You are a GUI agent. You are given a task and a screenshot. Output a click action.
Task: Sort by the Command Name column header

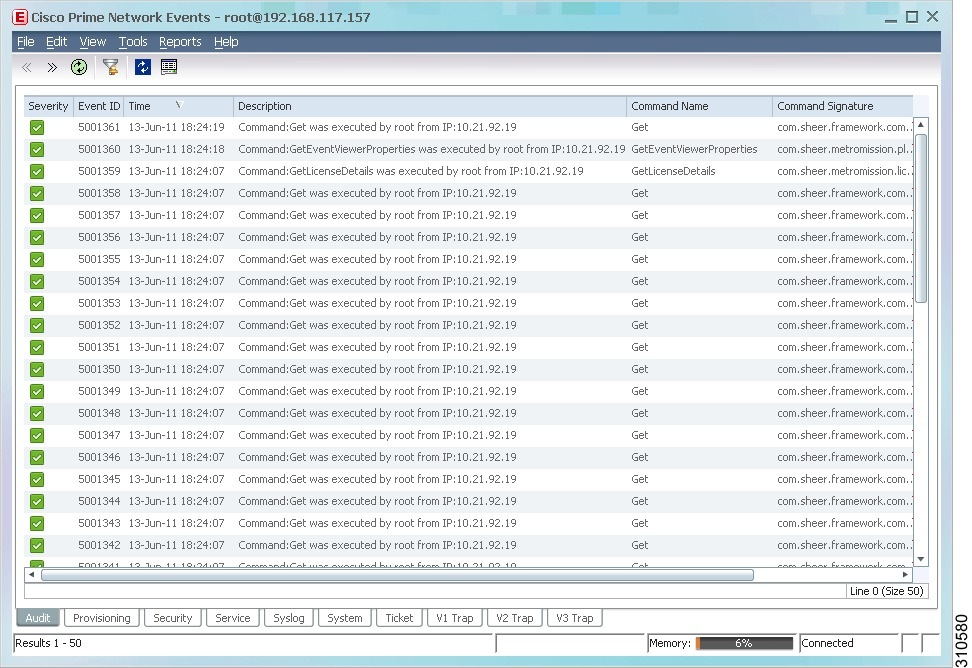pyautogui.click(x=699, y=106)
